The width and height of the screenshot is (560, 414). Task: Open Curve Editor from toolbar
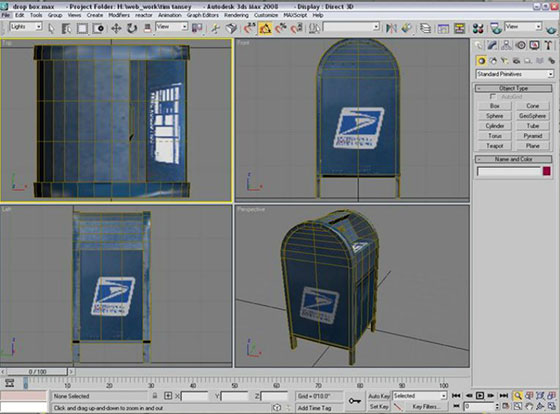pyautogui.click(x=443, y=28)
